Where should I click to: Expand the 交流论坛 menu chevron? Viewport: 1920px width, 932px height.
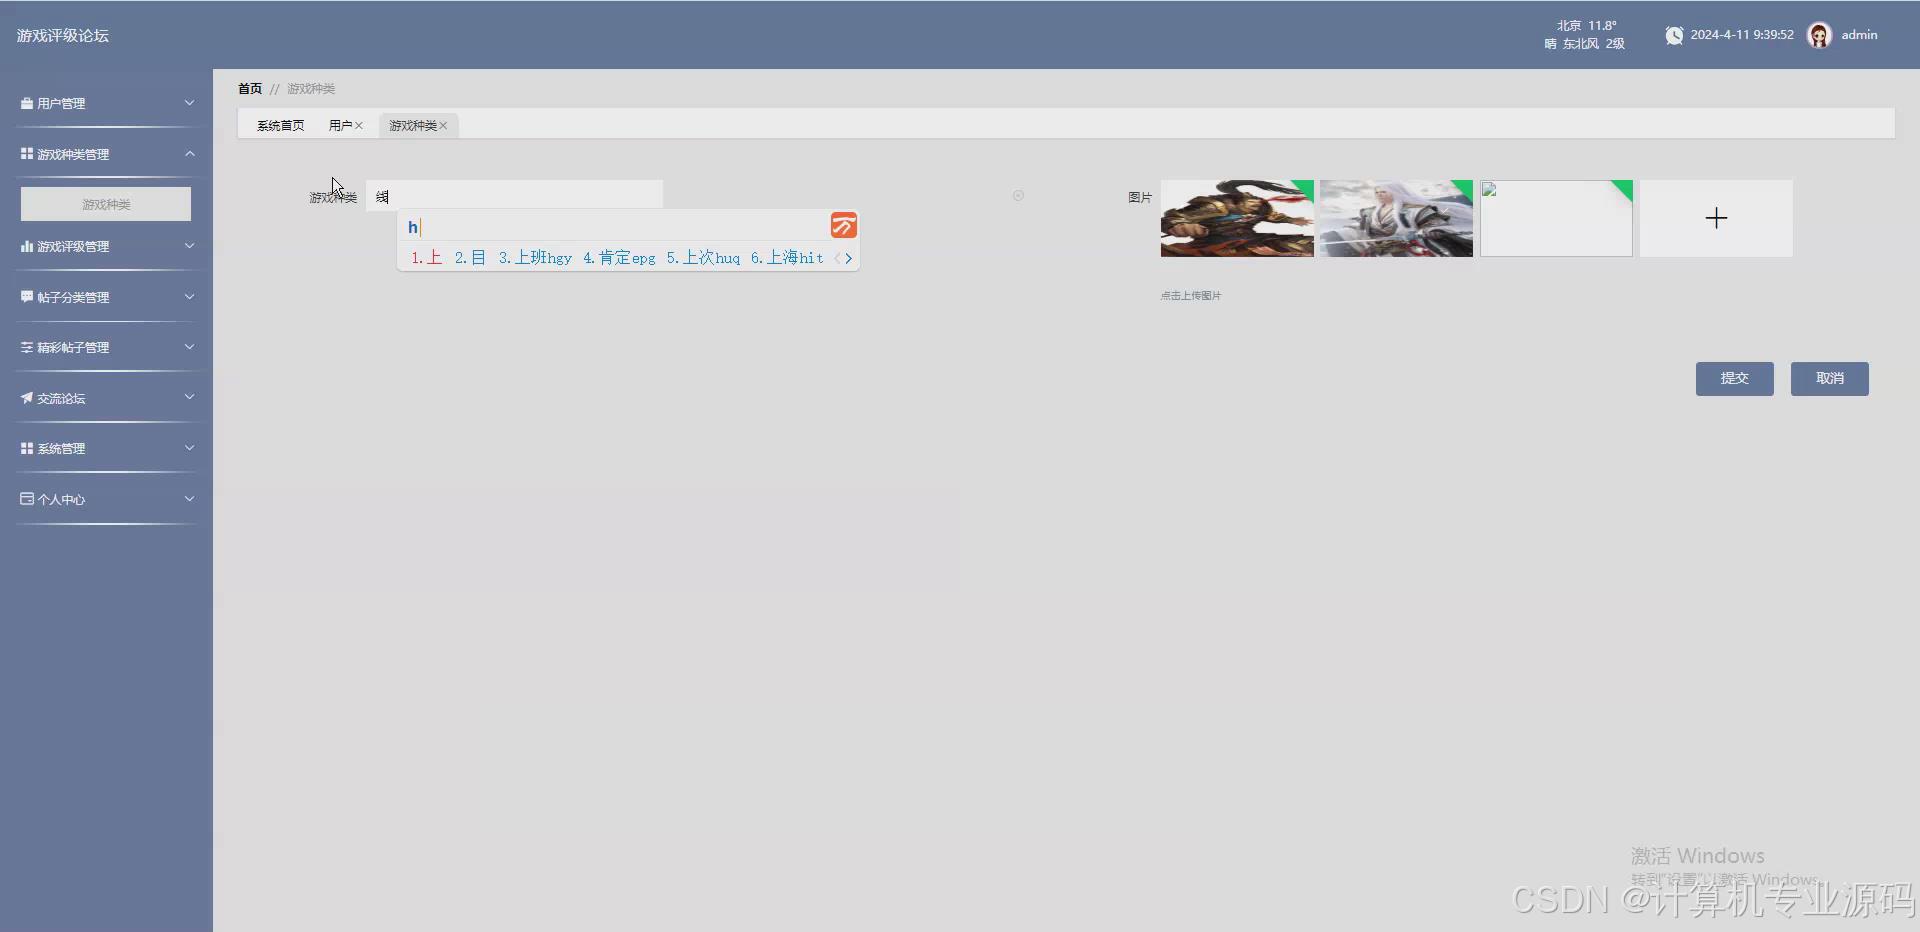[189, 398]
